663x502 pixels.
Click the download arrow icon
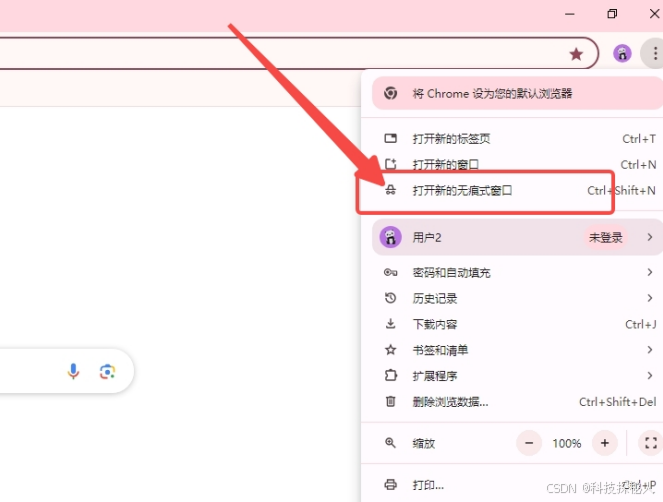(390, 324)
